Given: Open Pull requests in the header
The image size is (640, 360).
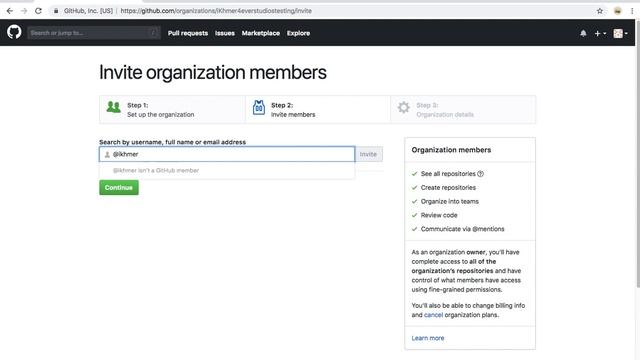Looking at the screenshot, I should (x=188, y=33).
